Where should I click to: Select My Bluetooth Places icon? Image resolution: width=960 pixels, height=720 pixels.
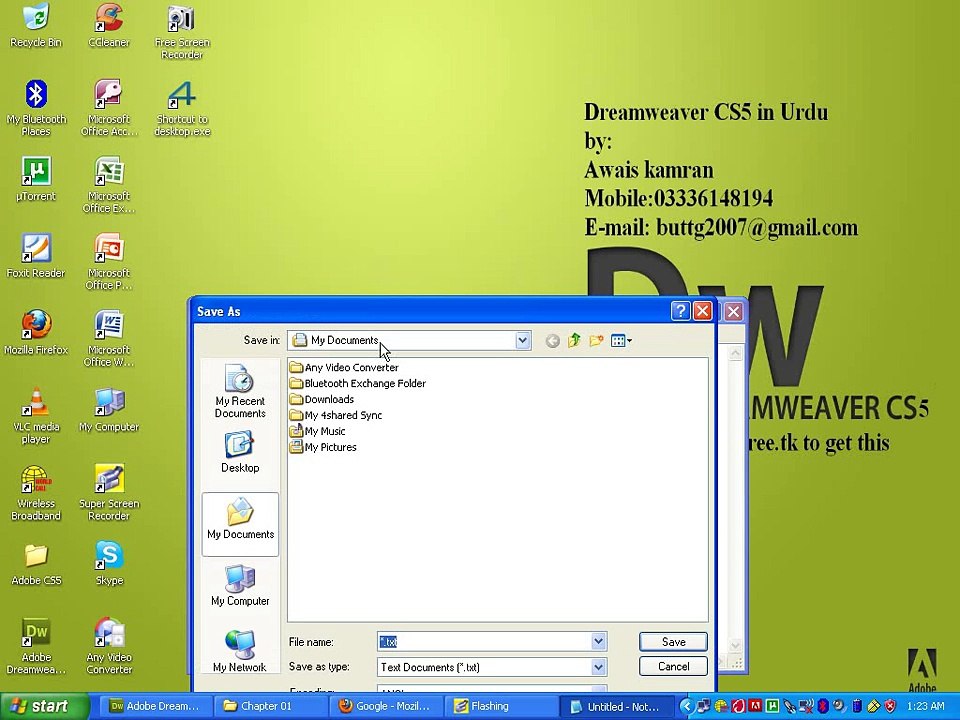(36, 108)
